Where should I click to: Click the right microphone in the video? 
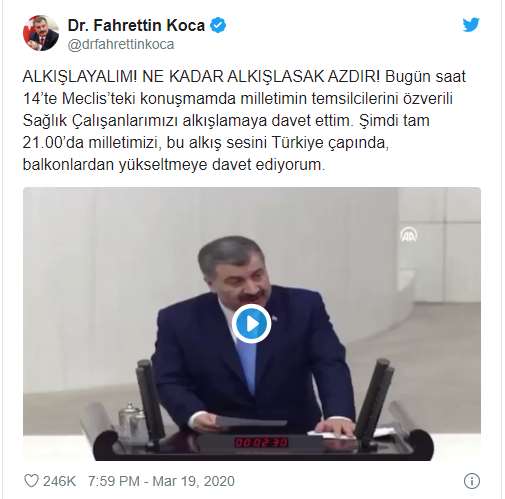(374, 399)
